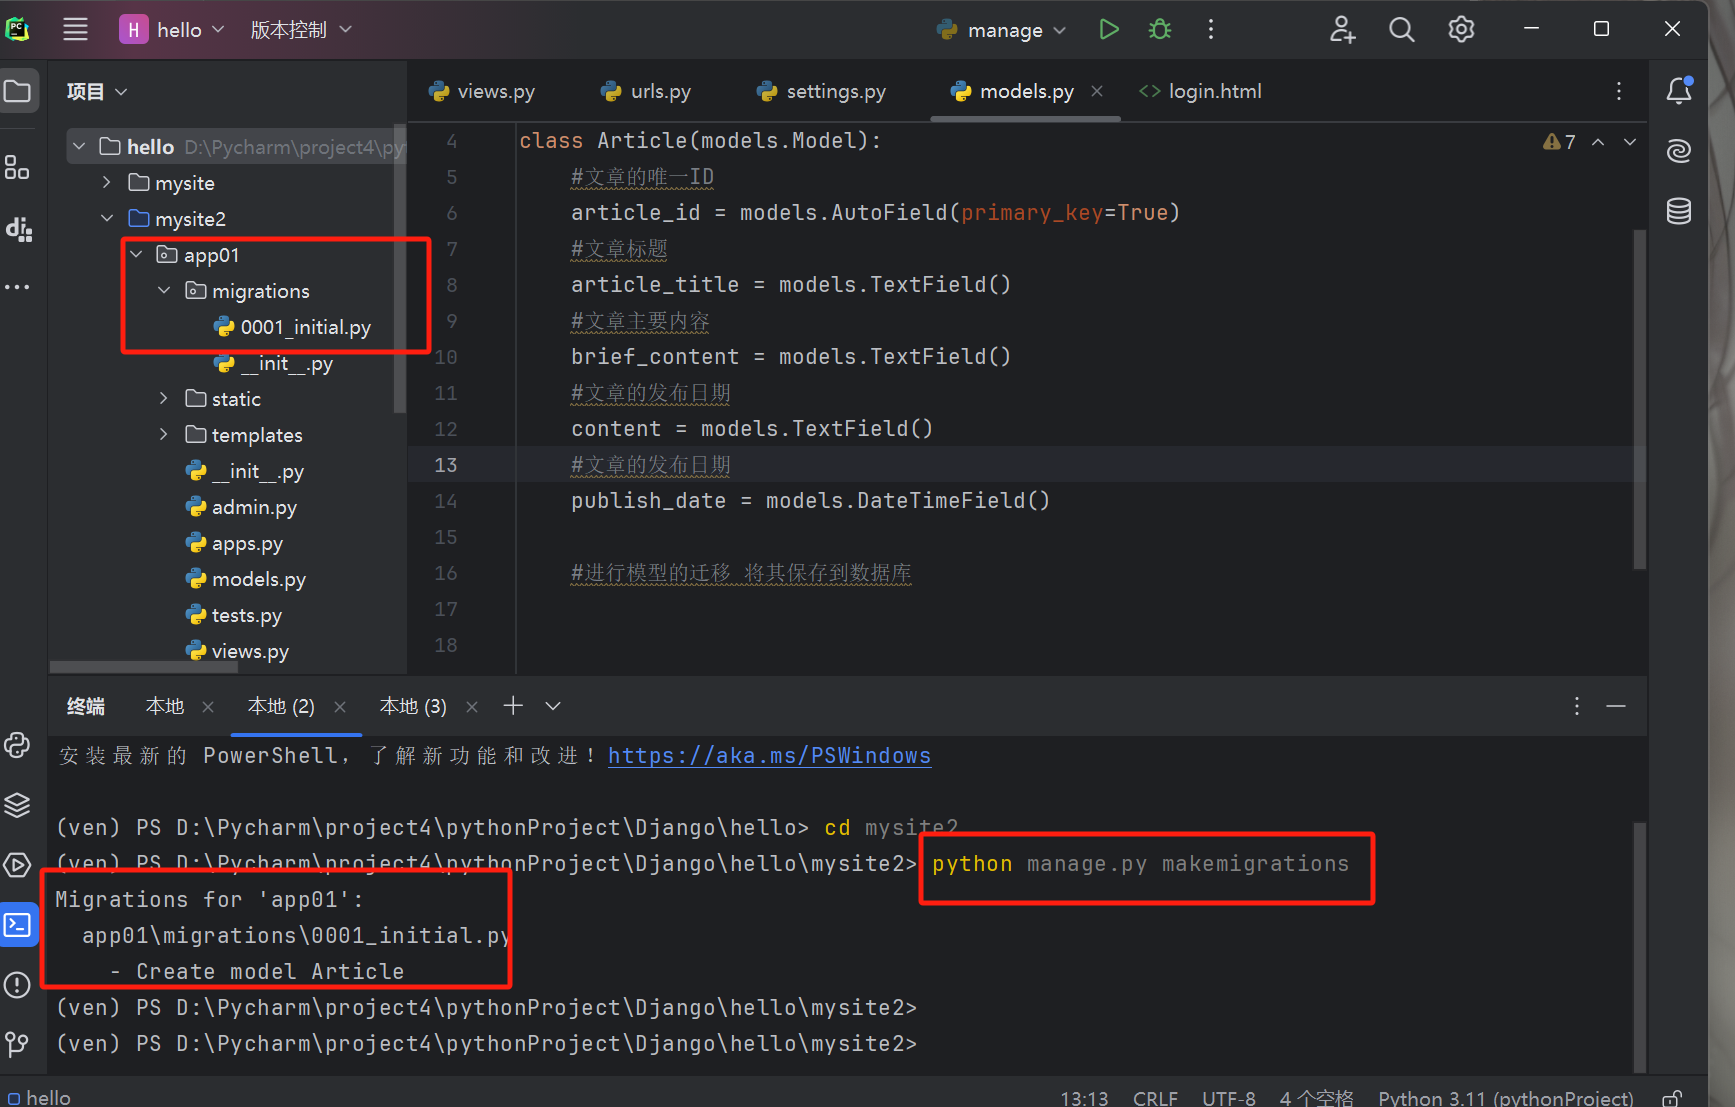Screen dimensions: 1735x1107
Task: Open tests.py in project tree
Action: point(246,615)
